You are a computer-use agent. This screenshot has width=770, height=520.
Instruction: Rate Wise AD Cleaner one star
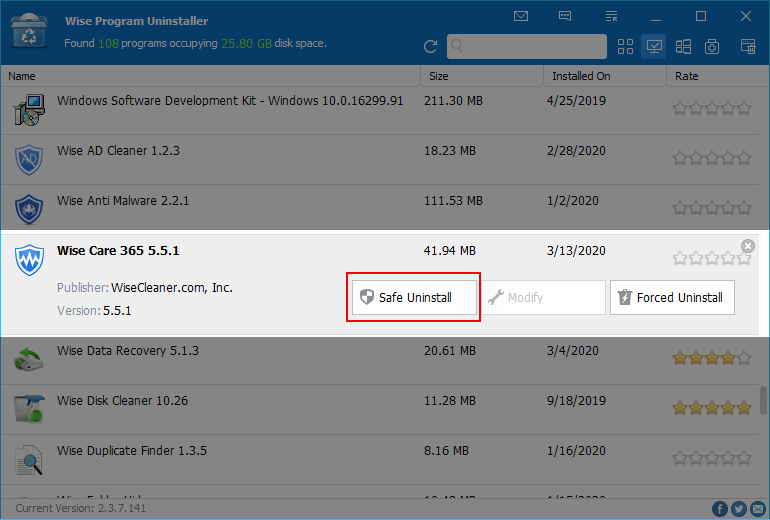tap(680, 158)
